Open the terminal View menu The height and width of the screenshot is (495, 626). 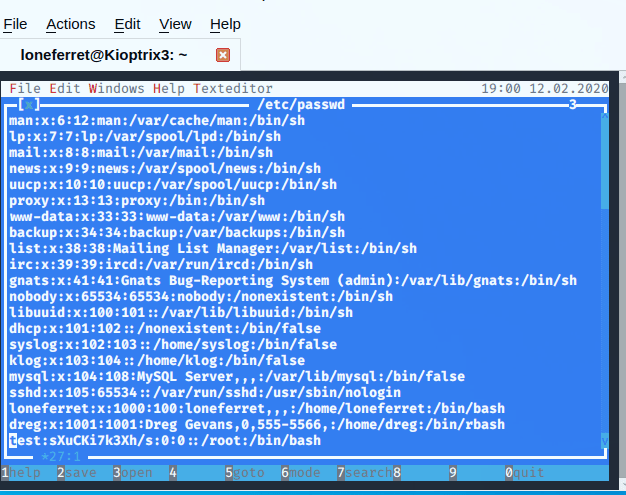[x=175, y=24]
